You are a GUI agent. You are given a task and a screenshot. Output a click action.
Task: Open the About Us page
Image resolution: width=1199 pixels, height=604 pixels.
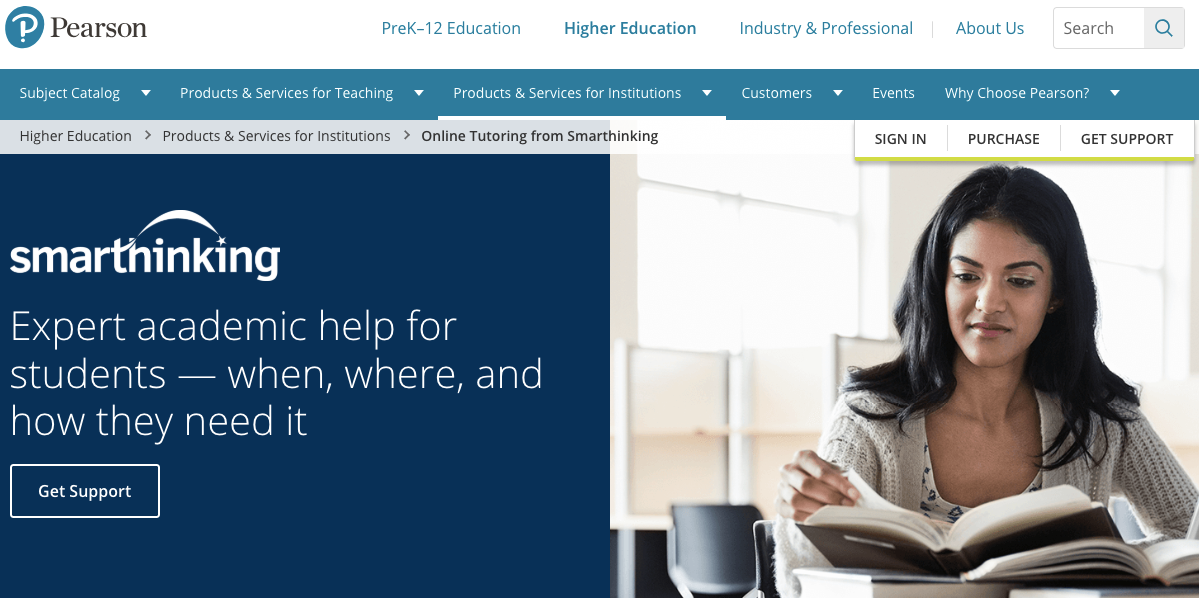click(989, 28)
